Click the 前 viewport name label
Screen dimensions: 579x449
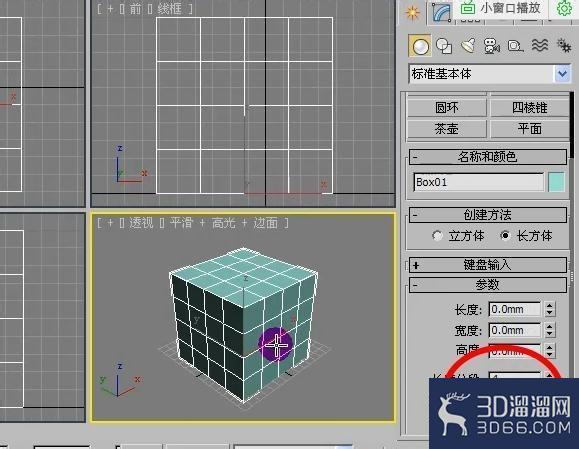click(x=135, y=9)
